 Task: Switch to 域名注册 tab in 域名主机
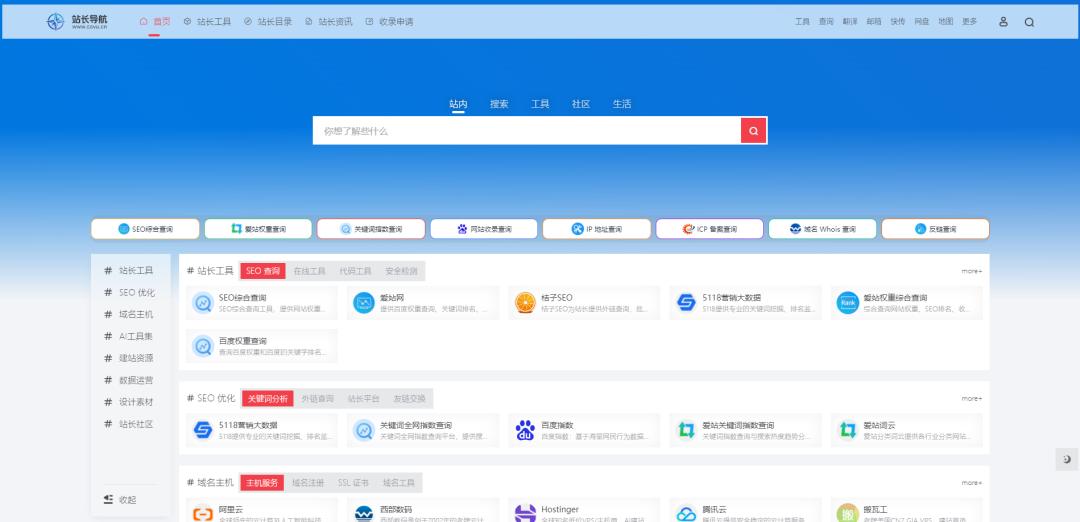coord(308,483)
